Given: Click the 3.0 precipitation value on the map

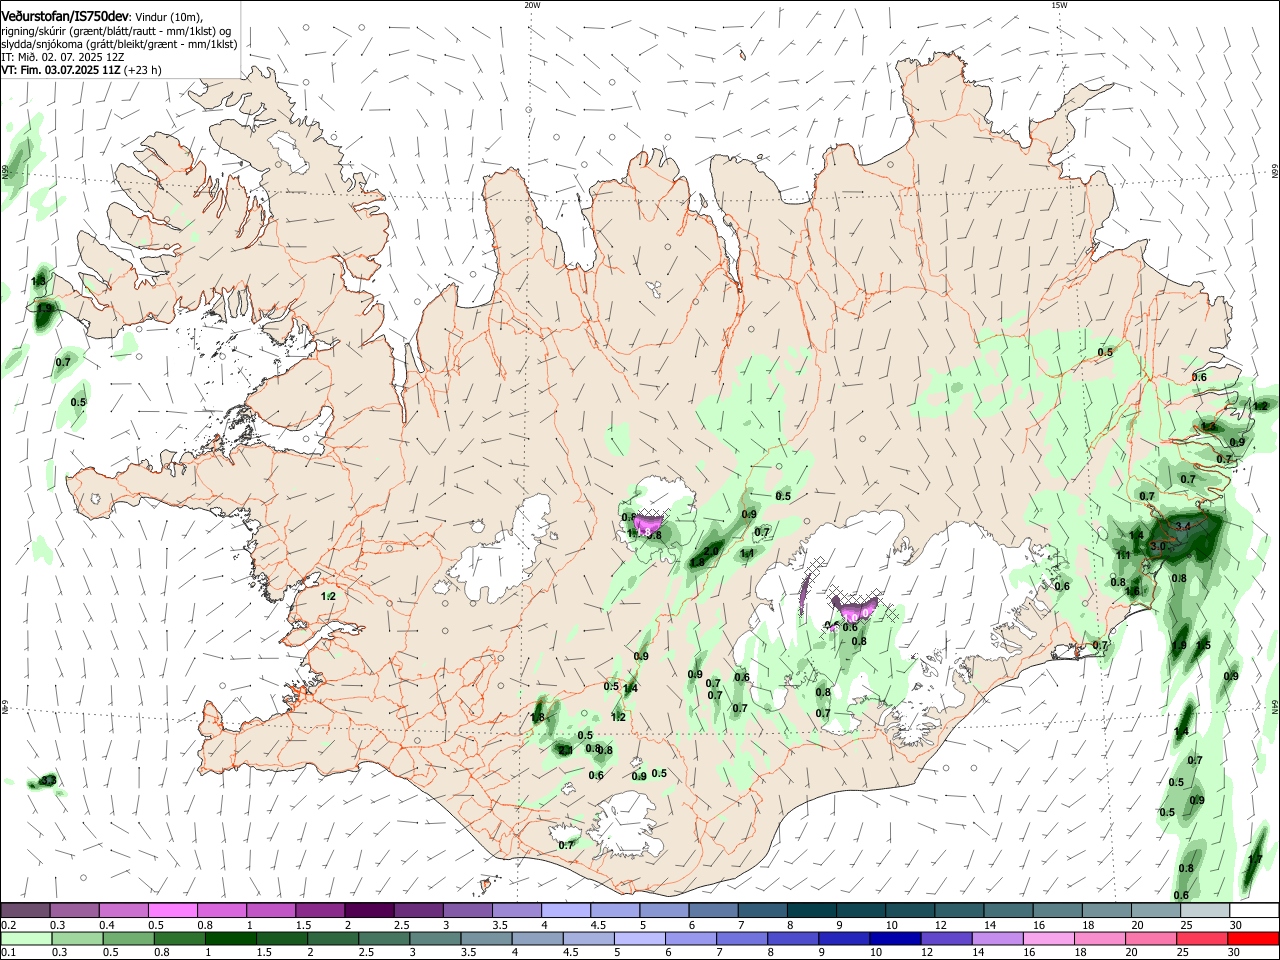Looking at the screenshot, I should click(x=1158, y=546).
